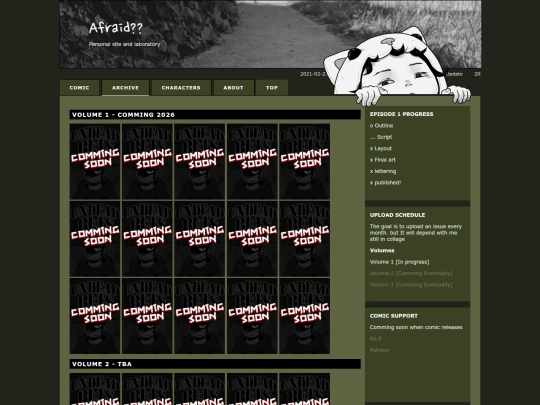Image resolution: width=540 pixels, height=405 pixels.
Task: Click the Afraid?? site title
Action: (x=116, y=28)
